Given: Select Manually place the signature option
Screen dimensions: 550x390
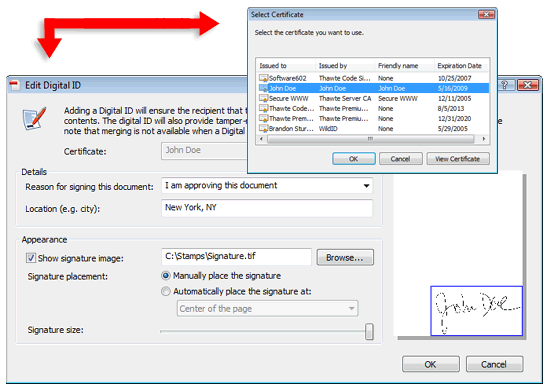Looking at the screenshot, I should click(x=166, y=276).
